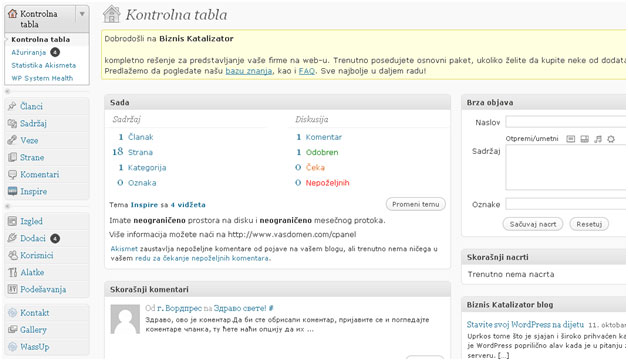
Task: Click the add video icon in Brza objava
Action: pos(585,139)
